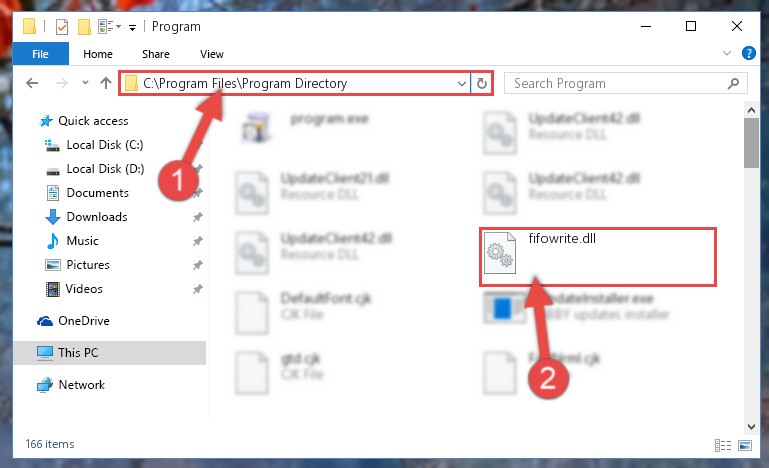Switch to the Large icons view layout
Viewport: 769px width, 468px height.
coord(745,445)
